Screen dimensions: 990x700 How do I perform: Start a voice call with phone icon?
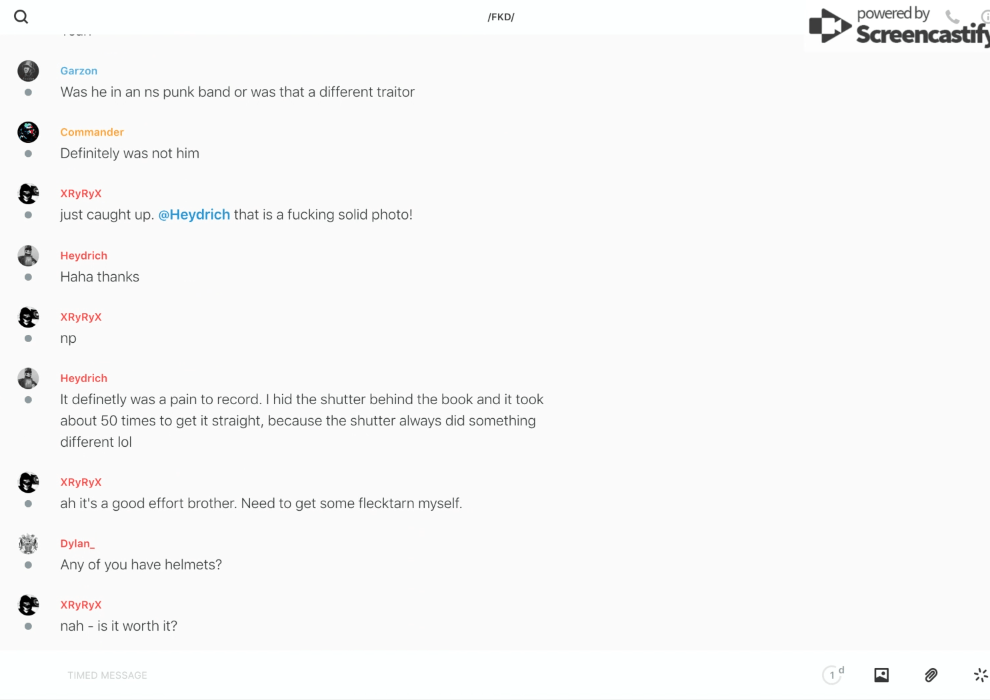pos(952,17)
